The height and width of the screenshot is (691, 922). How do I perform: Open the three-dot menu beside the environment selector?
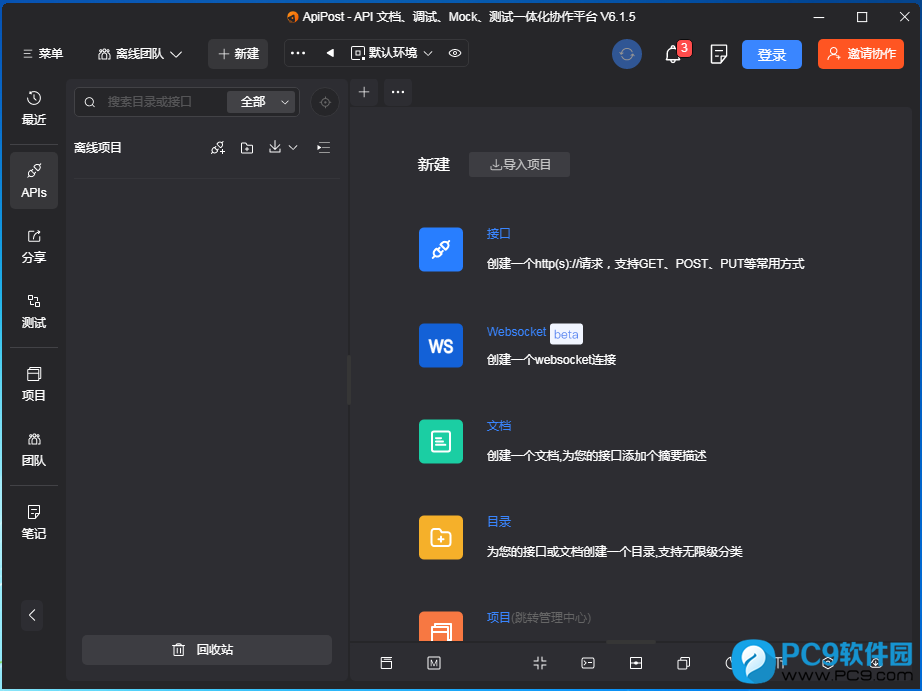click(298, 53)
